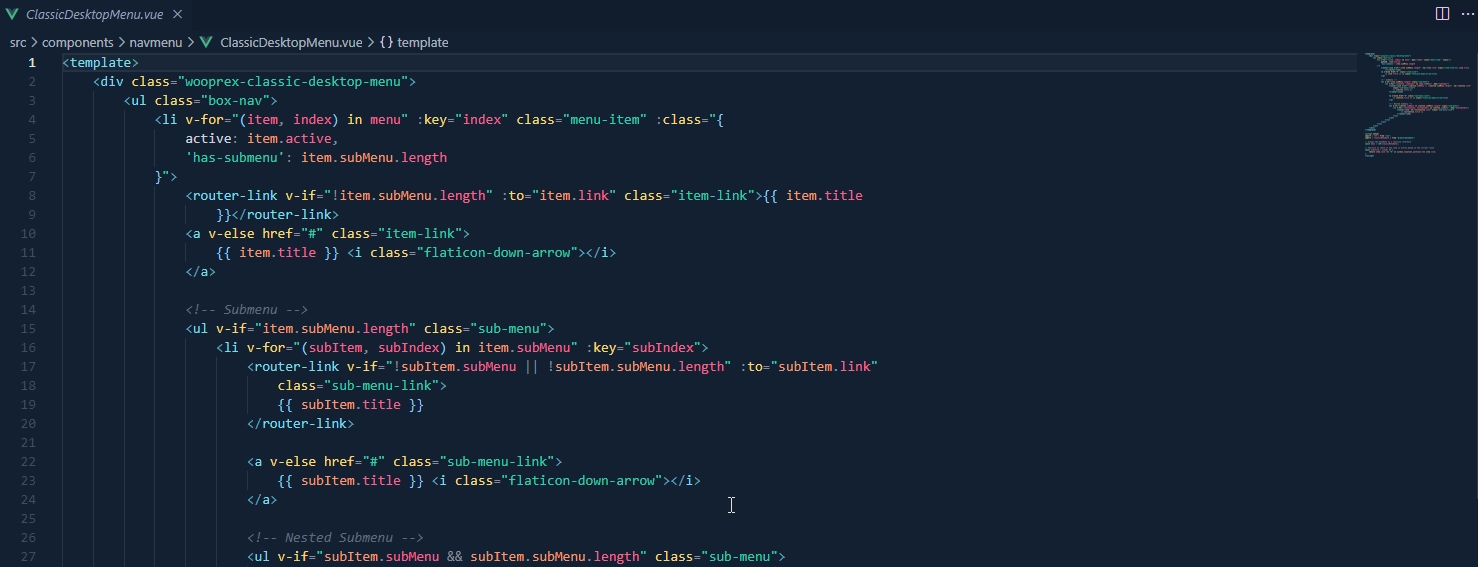Close the ClassicDesktopMenu.vue tab
Image resolution: width=1478 pixels, height=567 pixels.
point(177,15)
